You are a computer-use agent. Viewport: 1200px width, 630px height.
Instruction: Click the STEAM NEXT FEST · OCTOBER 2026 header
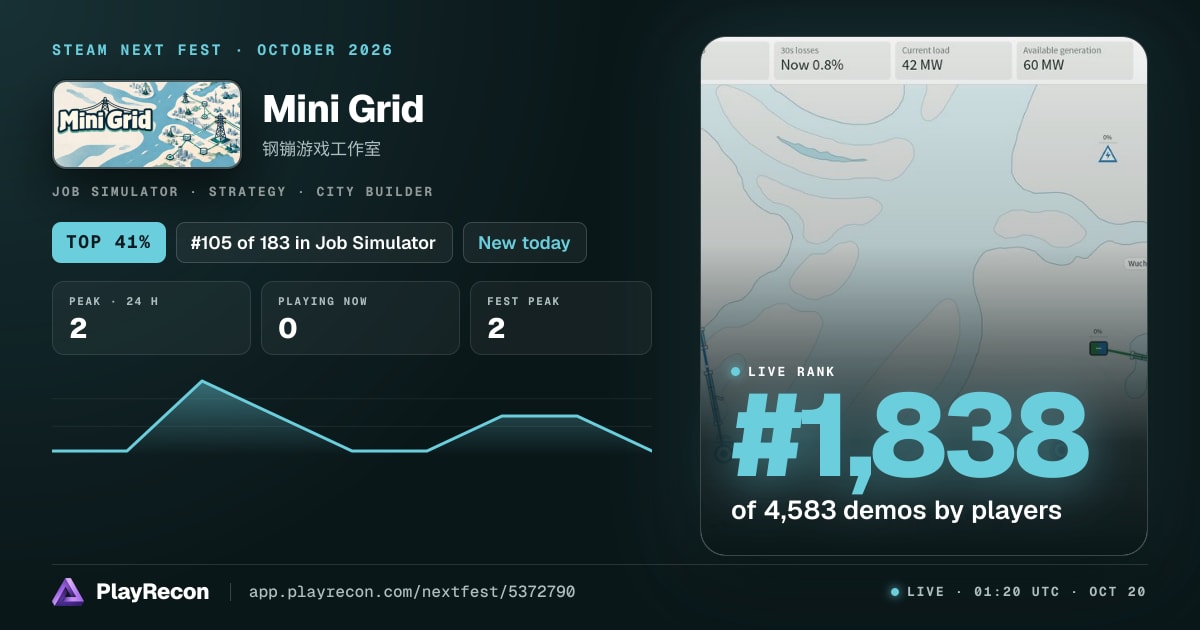pyautogui.click(x=222, y=50)
